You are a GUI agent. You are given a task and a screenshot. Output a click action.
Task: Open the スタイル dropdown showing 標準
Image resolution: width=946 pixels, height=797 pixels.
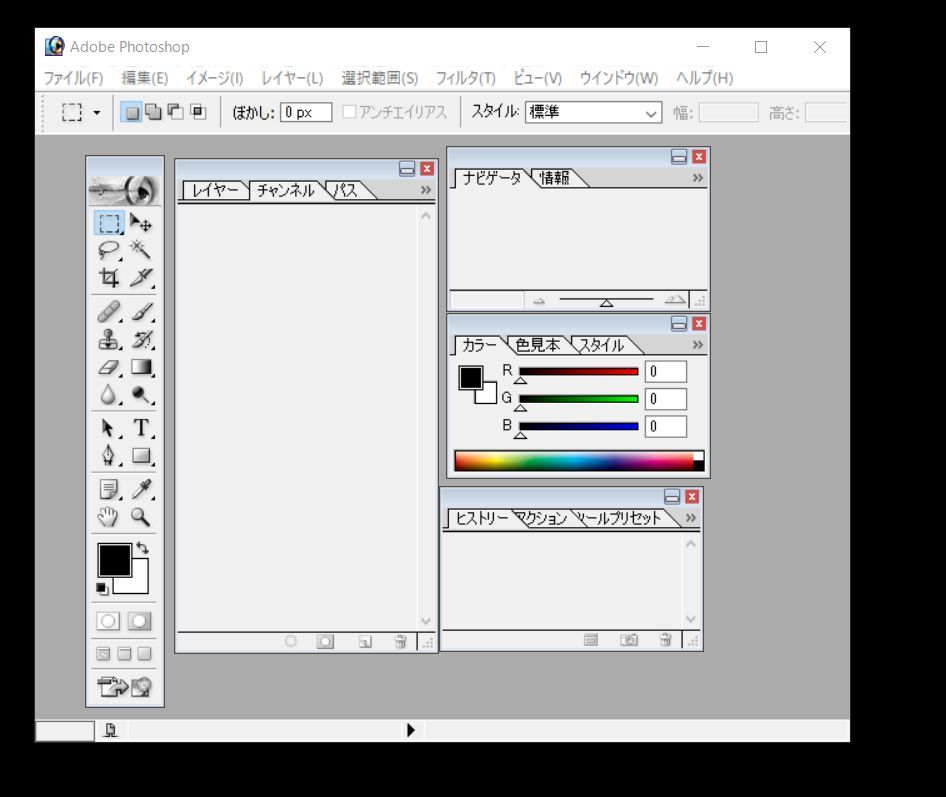tap(594, 112)
